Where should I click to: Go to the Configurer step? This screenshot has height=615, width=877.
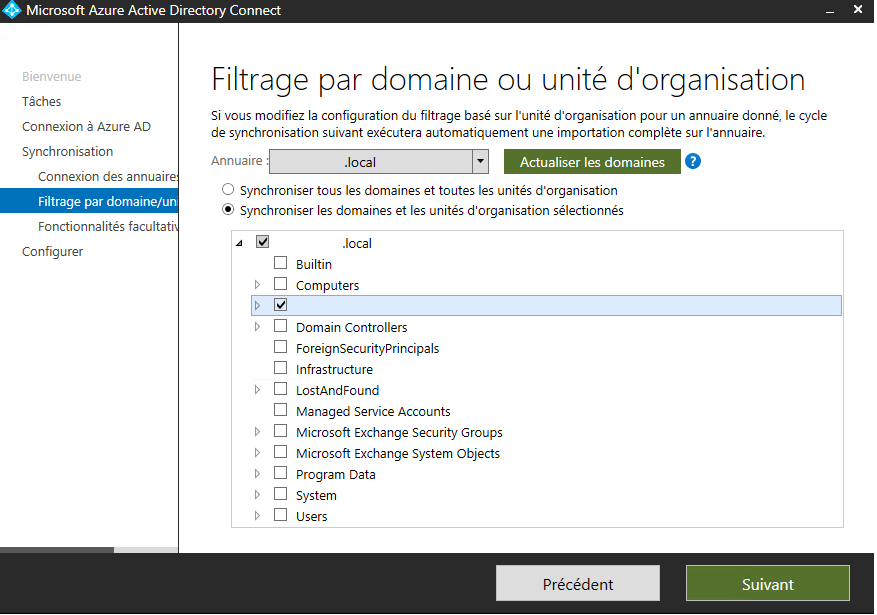coord(52,252)
